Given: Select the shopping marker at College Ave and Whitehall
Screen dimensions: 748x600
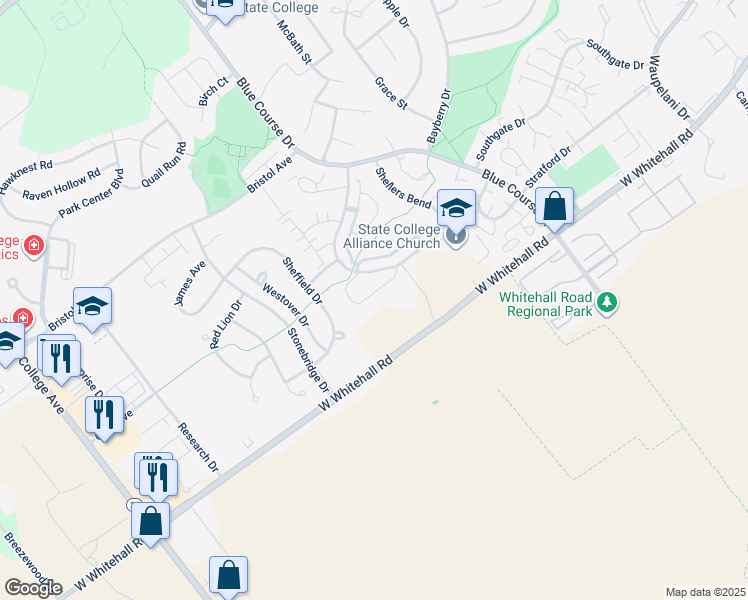Looking at the screenshot, I should 150,522.
